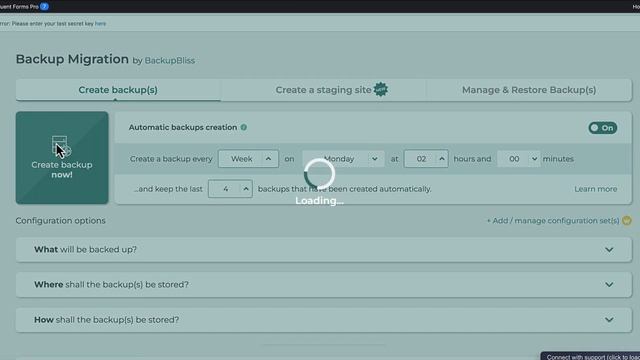Click Connect with support button

tap(591, 356)
